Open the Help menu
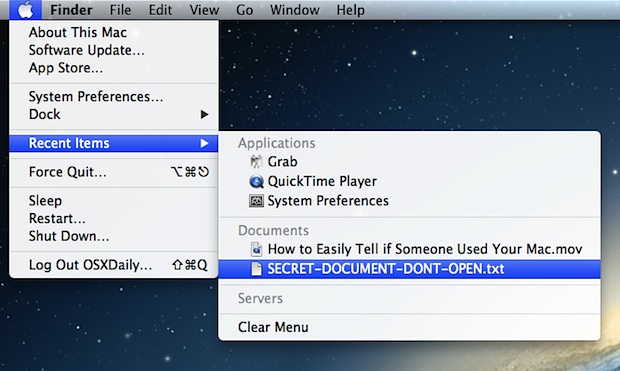The width and height of the screenshot is (620, 371). (350, 10)
